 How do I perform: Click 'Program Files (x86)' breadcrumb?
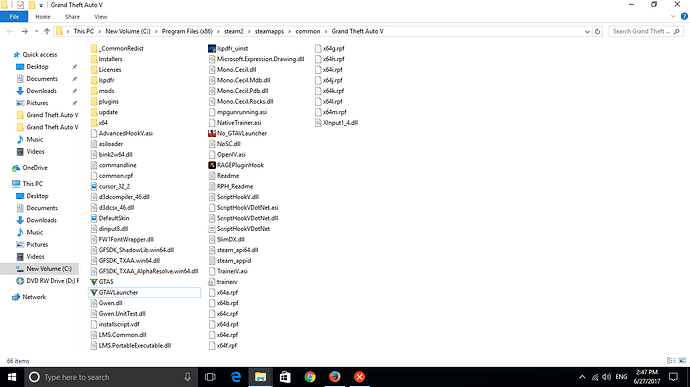click(187, 31)
